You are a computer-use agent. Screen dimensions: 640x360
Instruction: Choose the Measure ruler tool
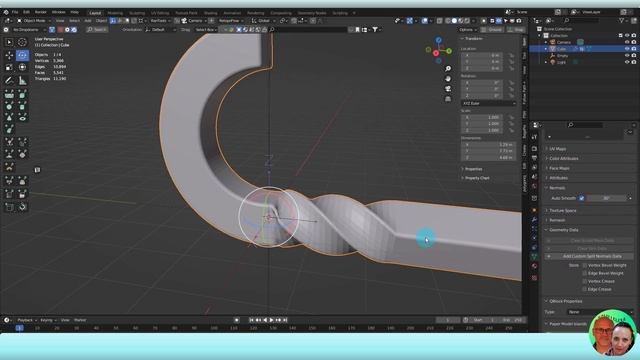coord(22,80)
